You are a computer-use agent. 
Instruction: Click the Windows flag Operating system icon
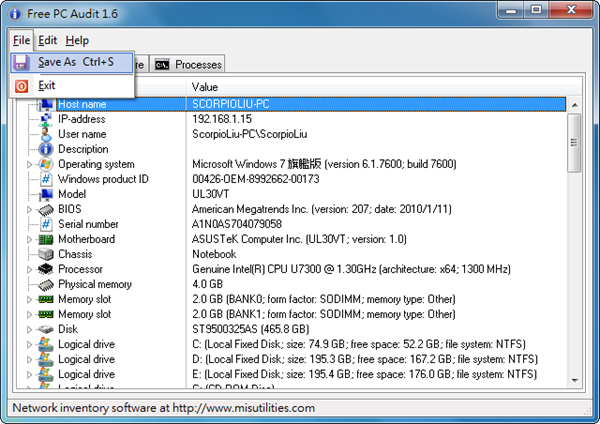coord(46,164)
